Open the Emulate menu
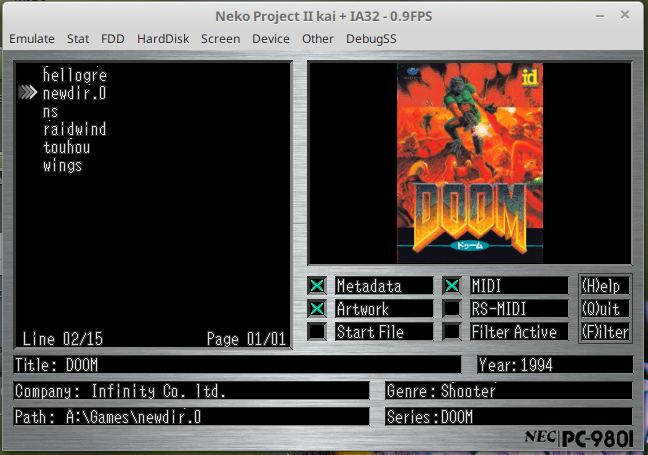The image size is (648, 455). 32,39
